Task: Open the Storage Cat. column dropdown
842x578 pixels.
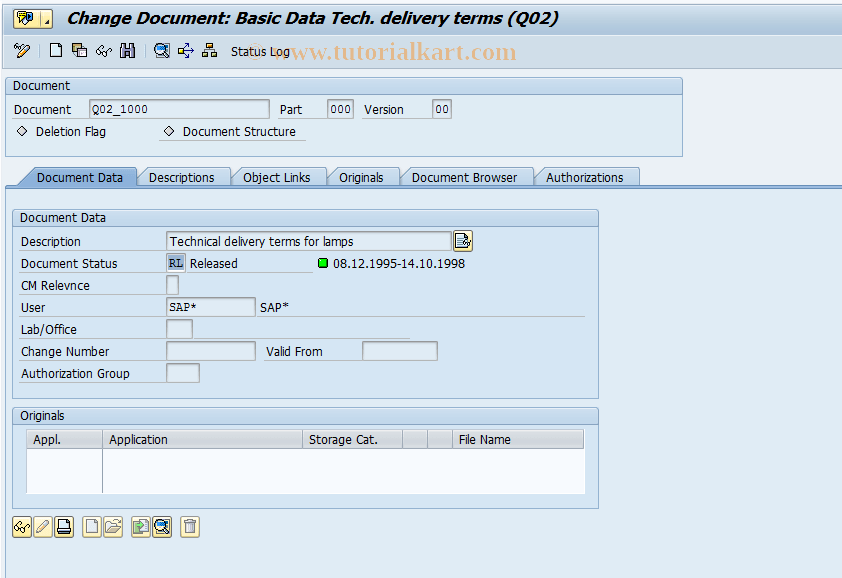Action: pyautogui.click(x=352, y=439)
